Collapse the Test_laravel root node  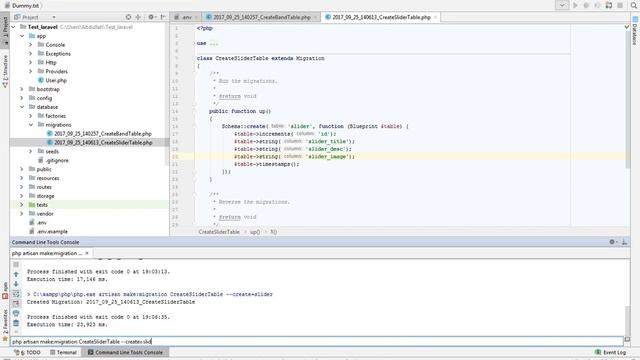point(14,27)
